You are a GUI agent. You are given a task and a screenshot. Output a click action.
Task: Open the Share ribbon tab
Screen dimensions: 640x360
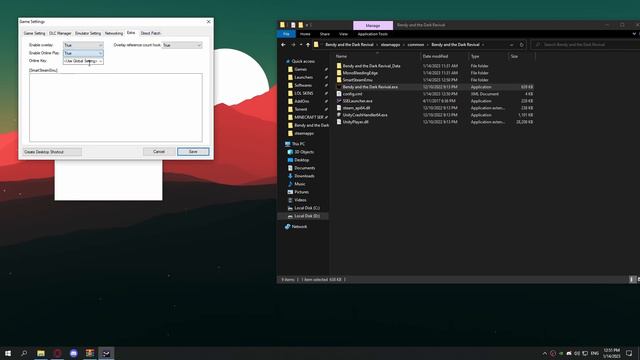[325, 34]
